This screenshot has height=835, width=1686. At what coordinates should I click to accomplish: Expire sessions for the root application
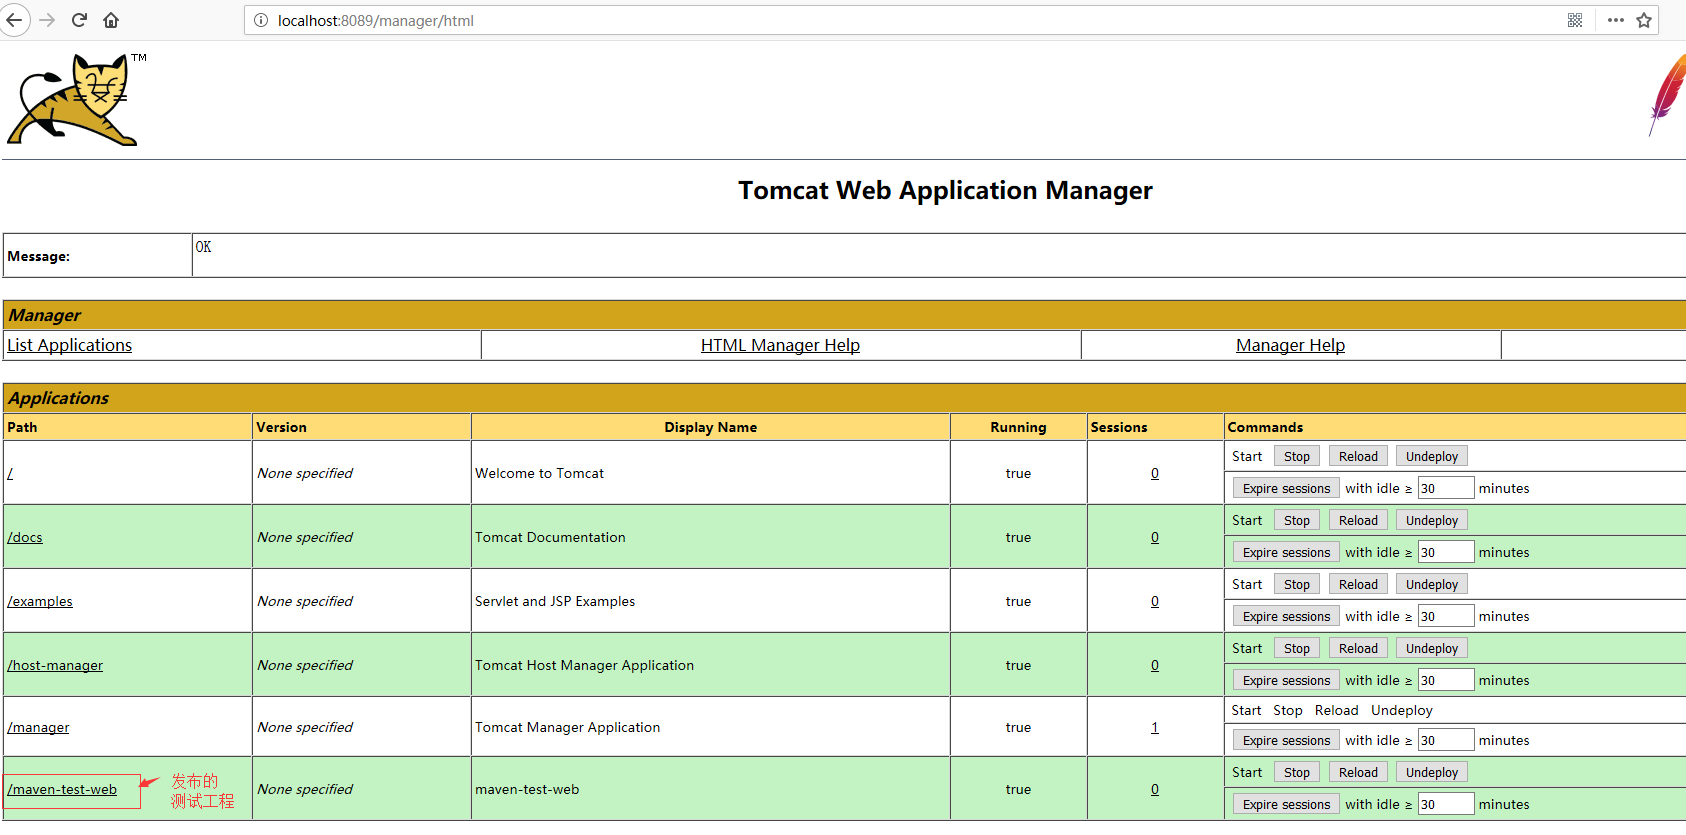point(1286,488)
